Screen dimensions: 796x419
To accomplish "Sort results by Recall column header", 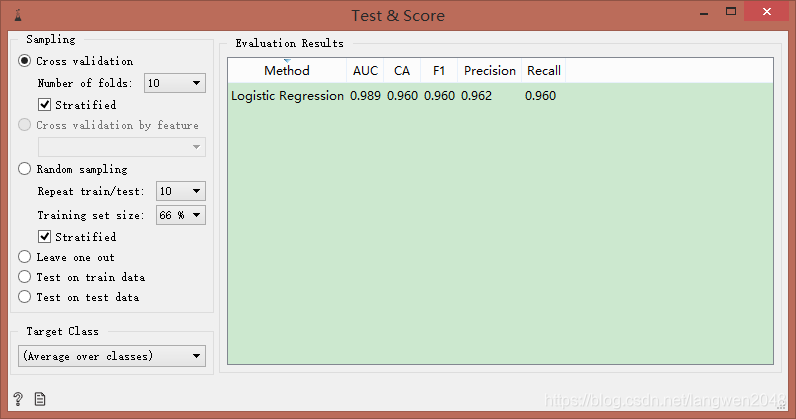I will tap(544, 71).
